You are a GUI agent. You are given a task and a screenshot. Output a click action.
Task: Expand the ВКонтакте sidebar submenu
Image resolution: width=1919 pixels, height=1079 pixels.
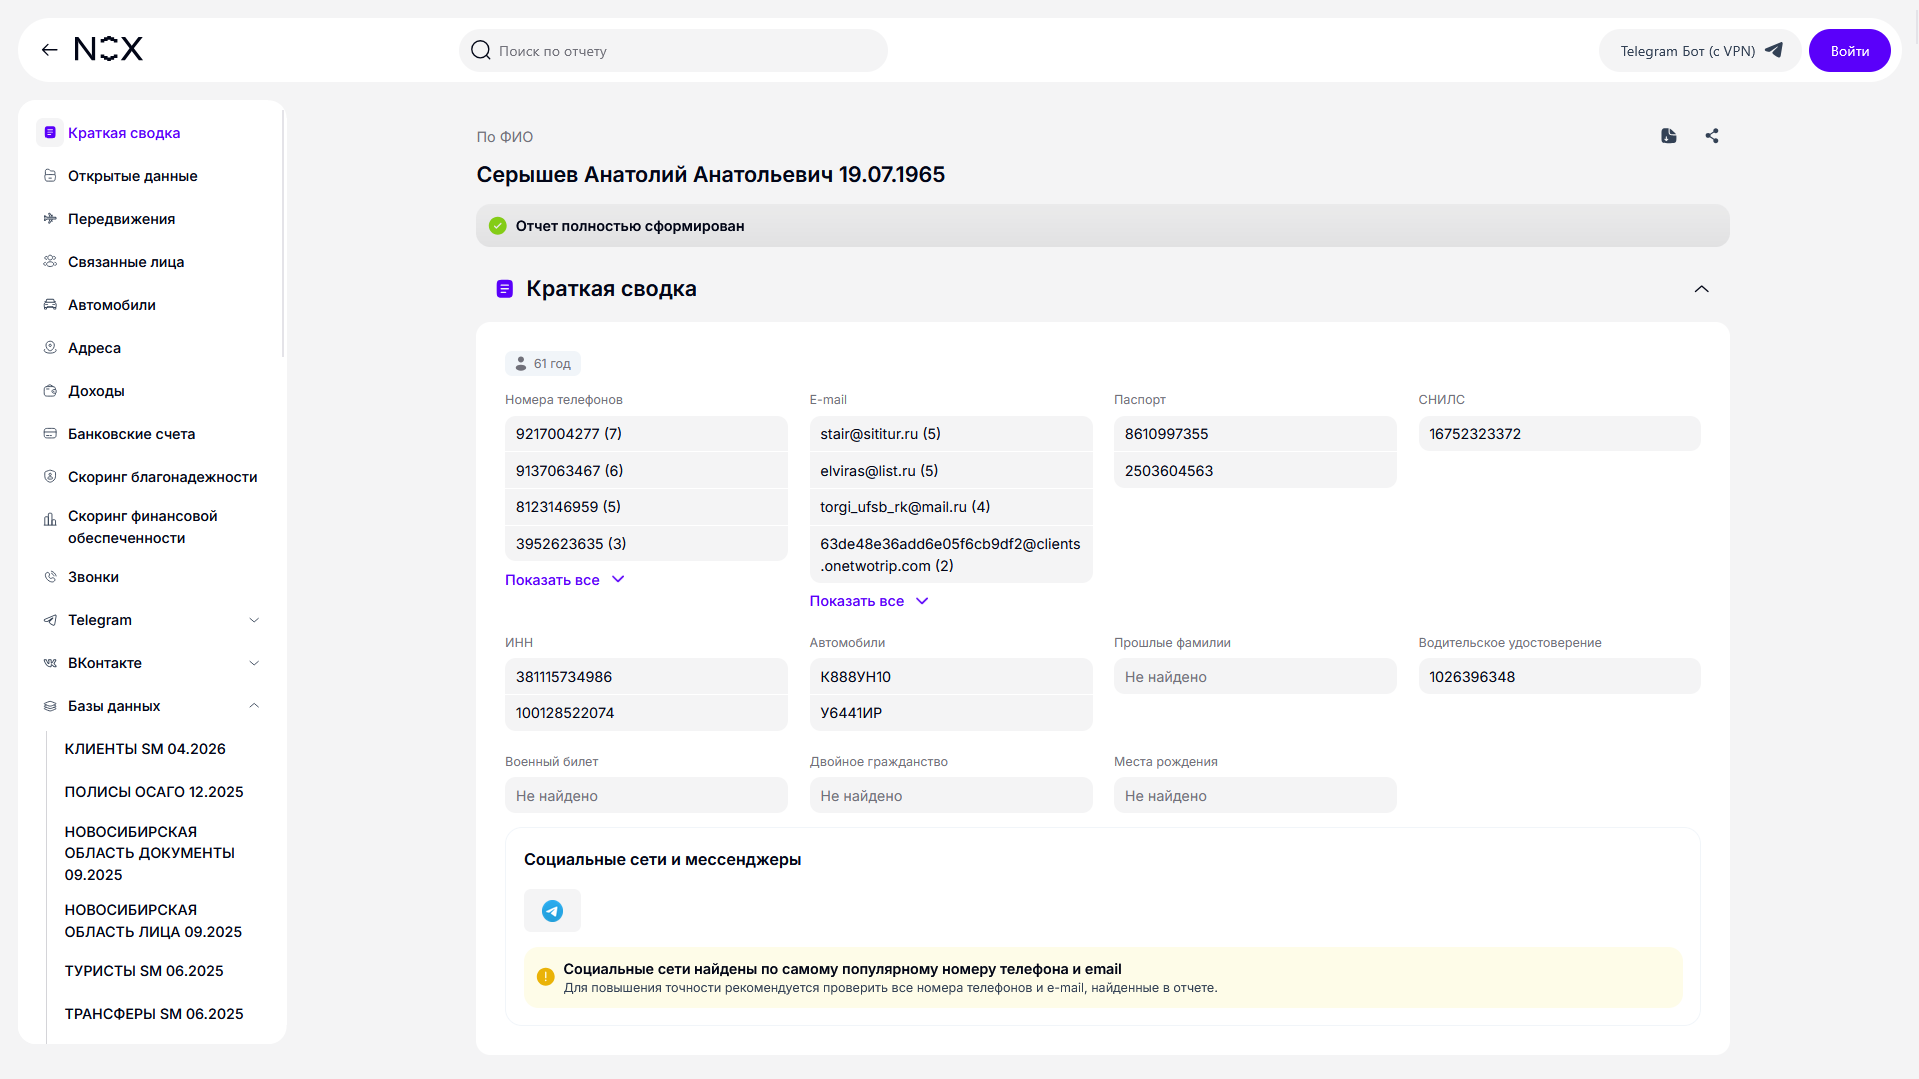(254, 663)
